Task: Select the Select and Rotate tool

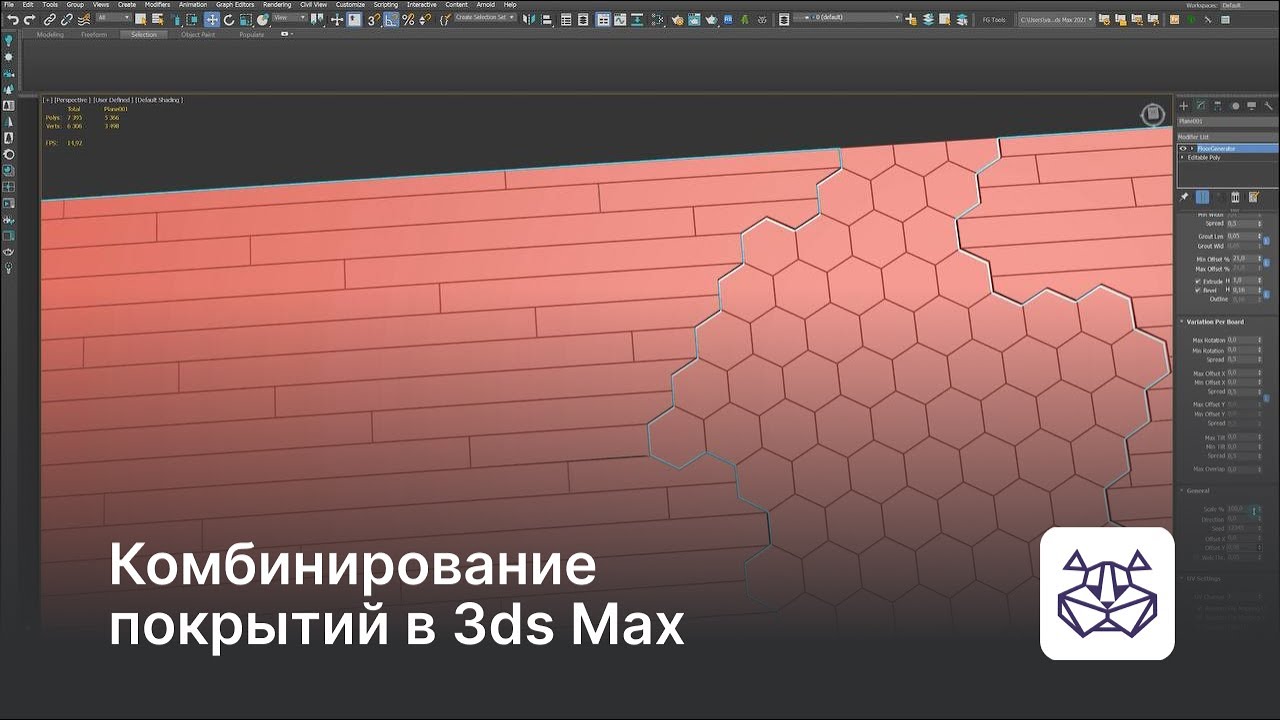Action: [229, 20]
